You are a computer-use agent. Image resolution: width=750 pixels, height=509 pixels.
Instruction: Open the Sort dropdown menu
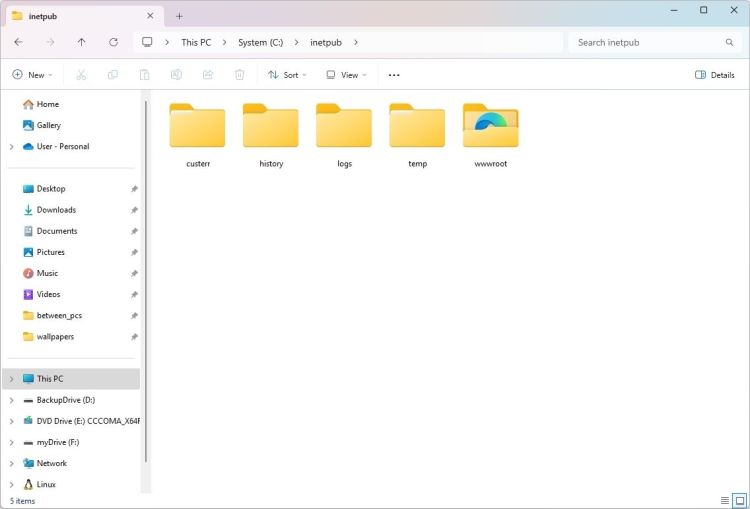pyautogui.click(x=287, y=75)
